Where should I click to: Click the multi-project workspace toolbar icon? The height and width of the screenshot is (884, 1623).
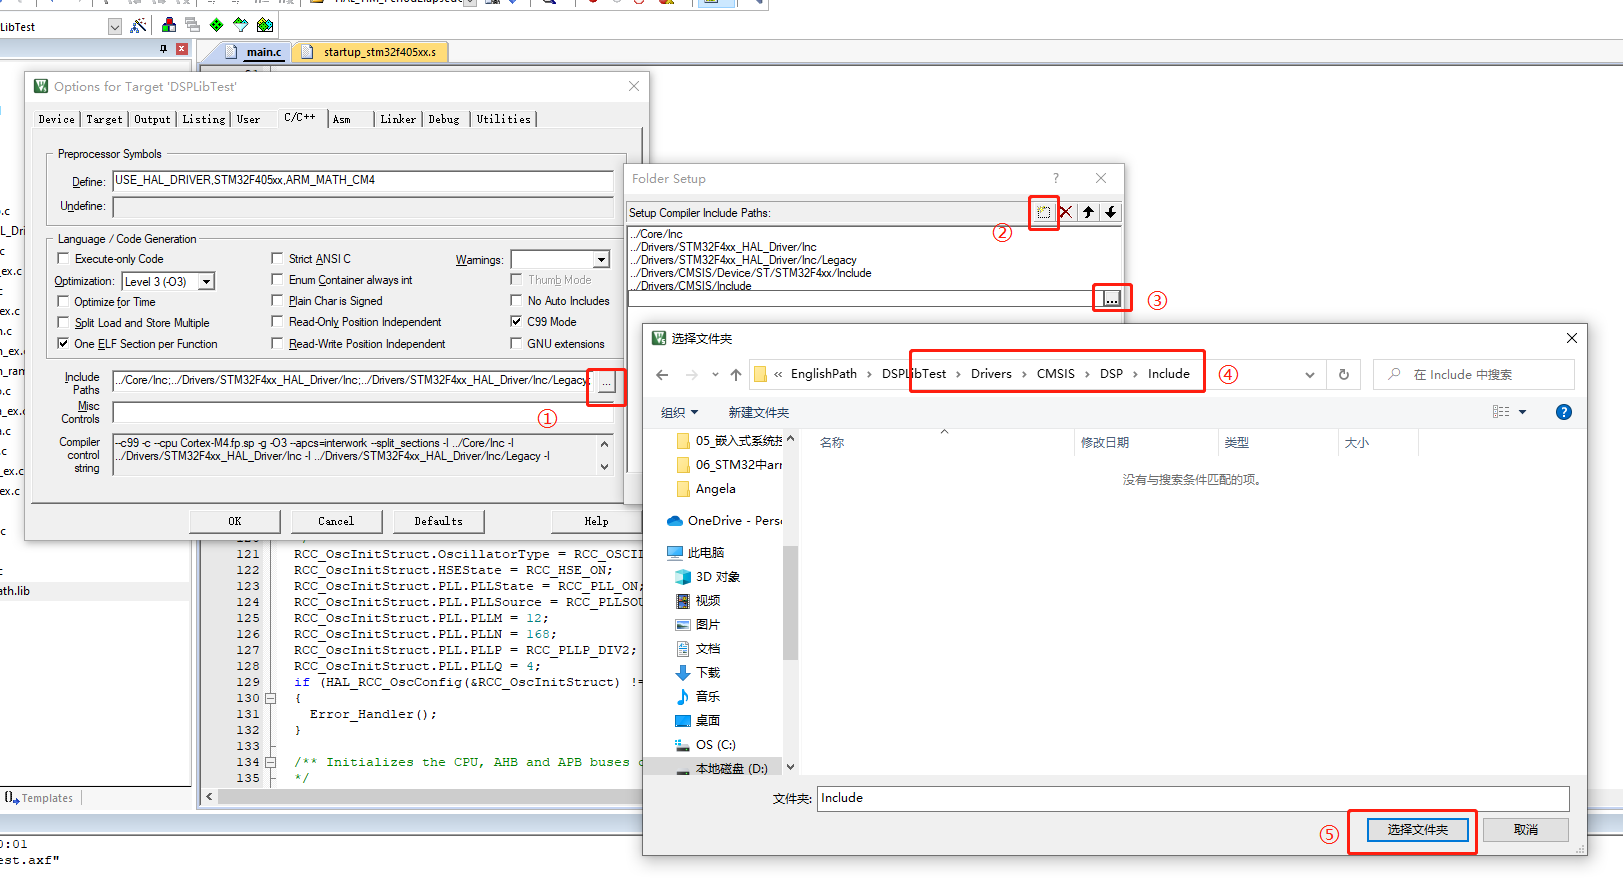tap(192, 25)
